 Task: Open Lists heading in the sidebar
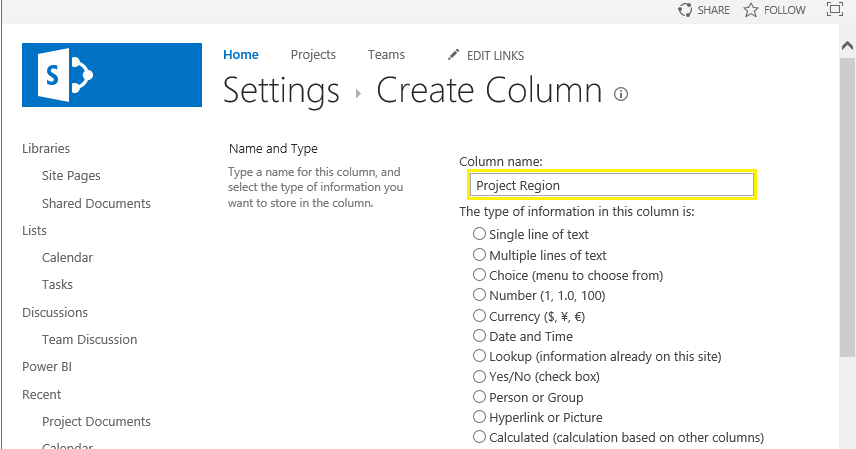coord(34,231)
